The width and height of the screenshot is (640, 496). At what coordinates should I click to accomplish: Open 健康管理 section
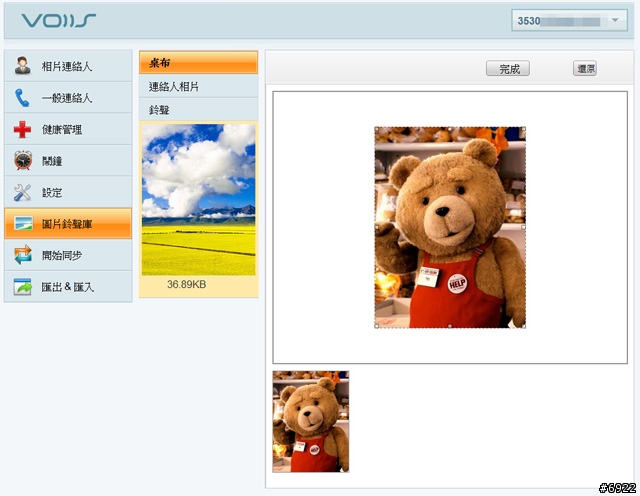pos(68,129)
